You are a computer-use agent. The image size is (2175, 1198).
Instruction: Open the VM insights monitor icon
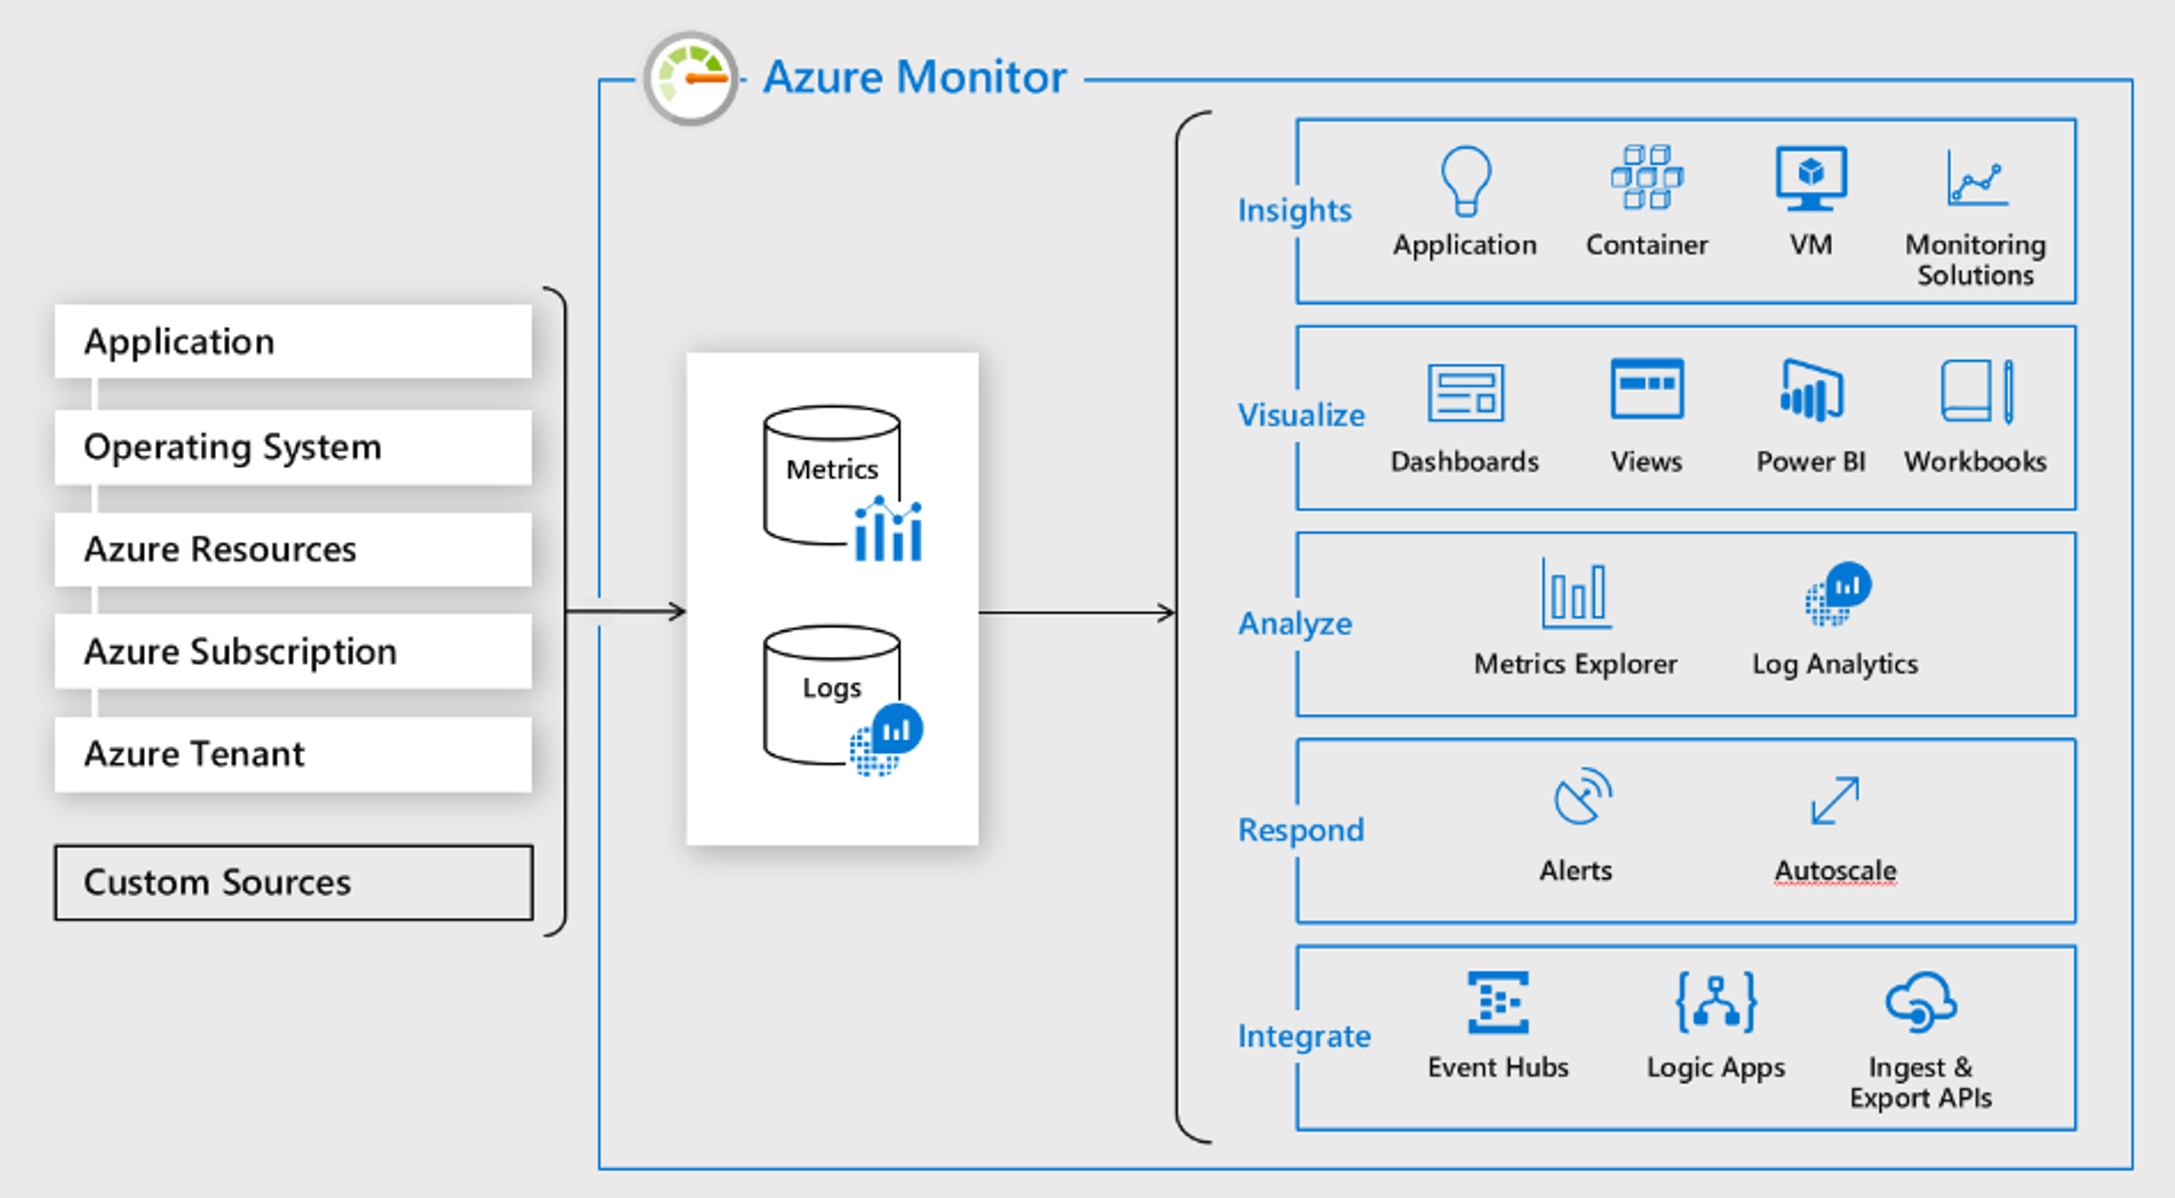1811,178
